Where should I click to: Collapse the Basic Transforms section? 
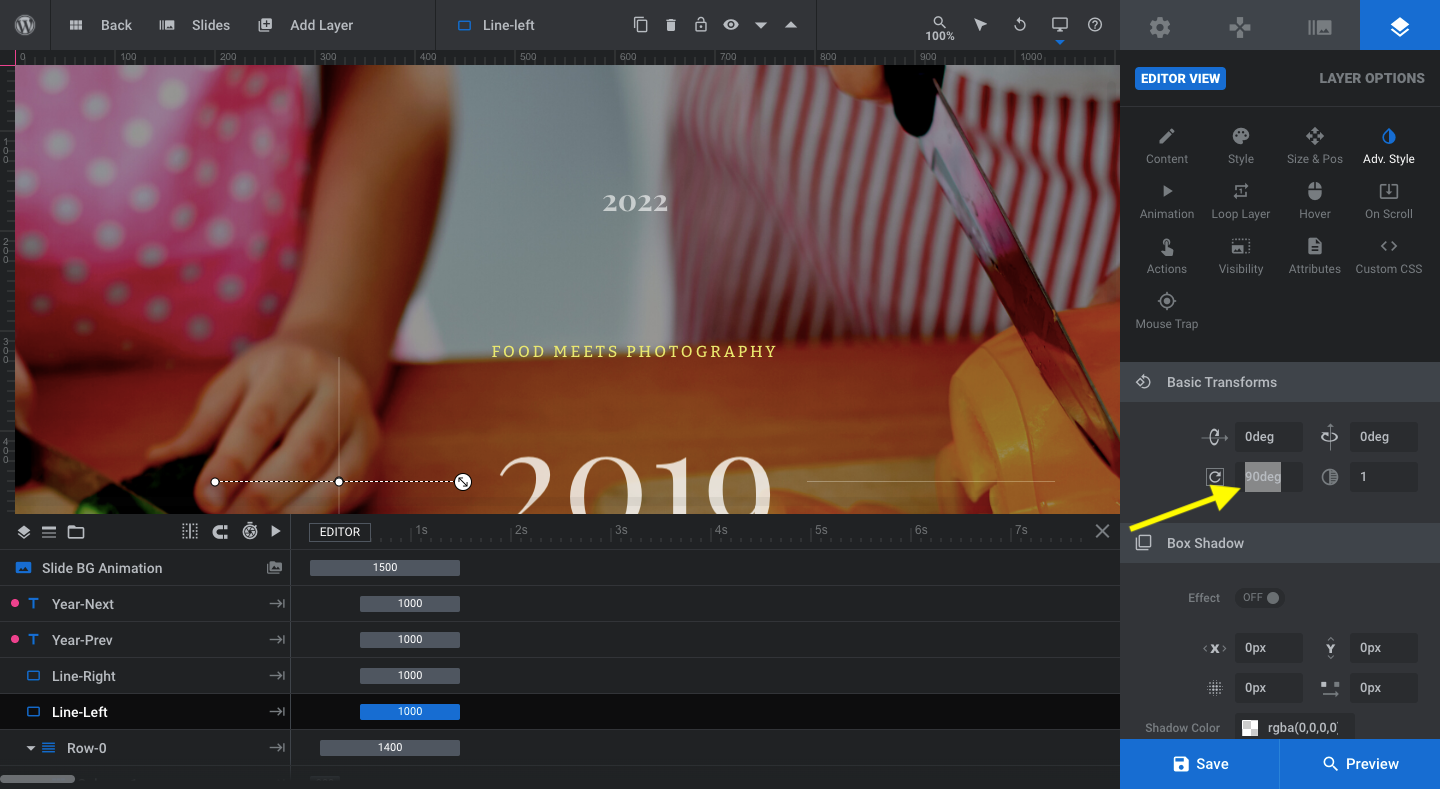point(1280,382)
